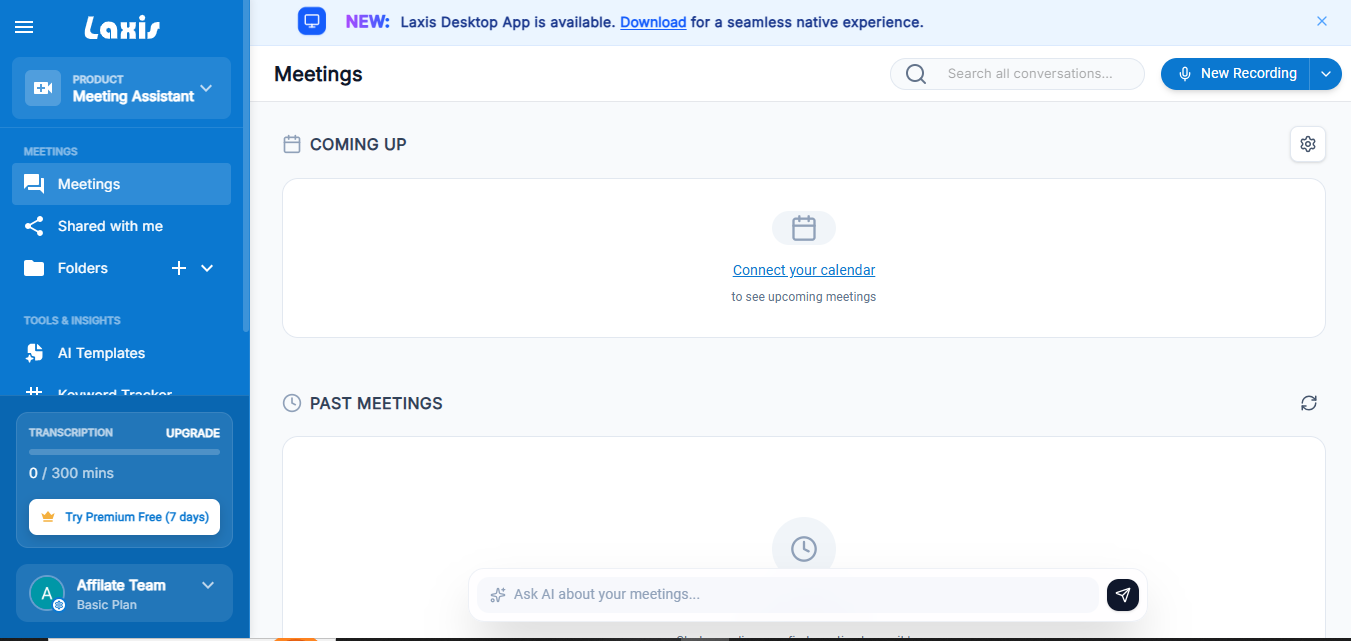Click the Folders folder icon
Viewport: 1351px width, 641px height.
pyautogui.click(x=34, y=268)
